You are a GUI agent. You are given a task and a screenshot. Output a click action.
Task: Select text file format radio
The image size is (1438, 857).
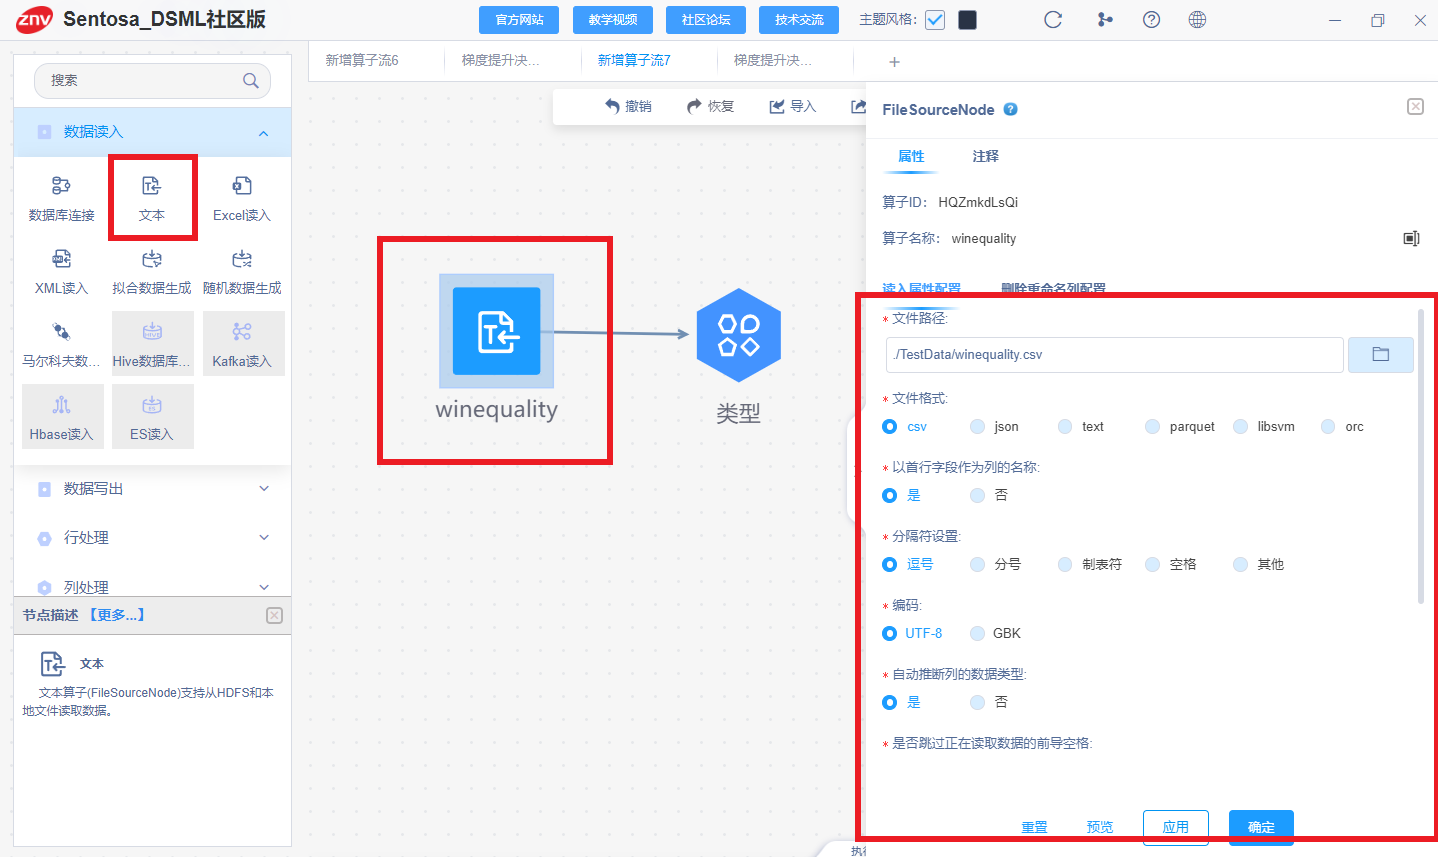coord(1065,426)
